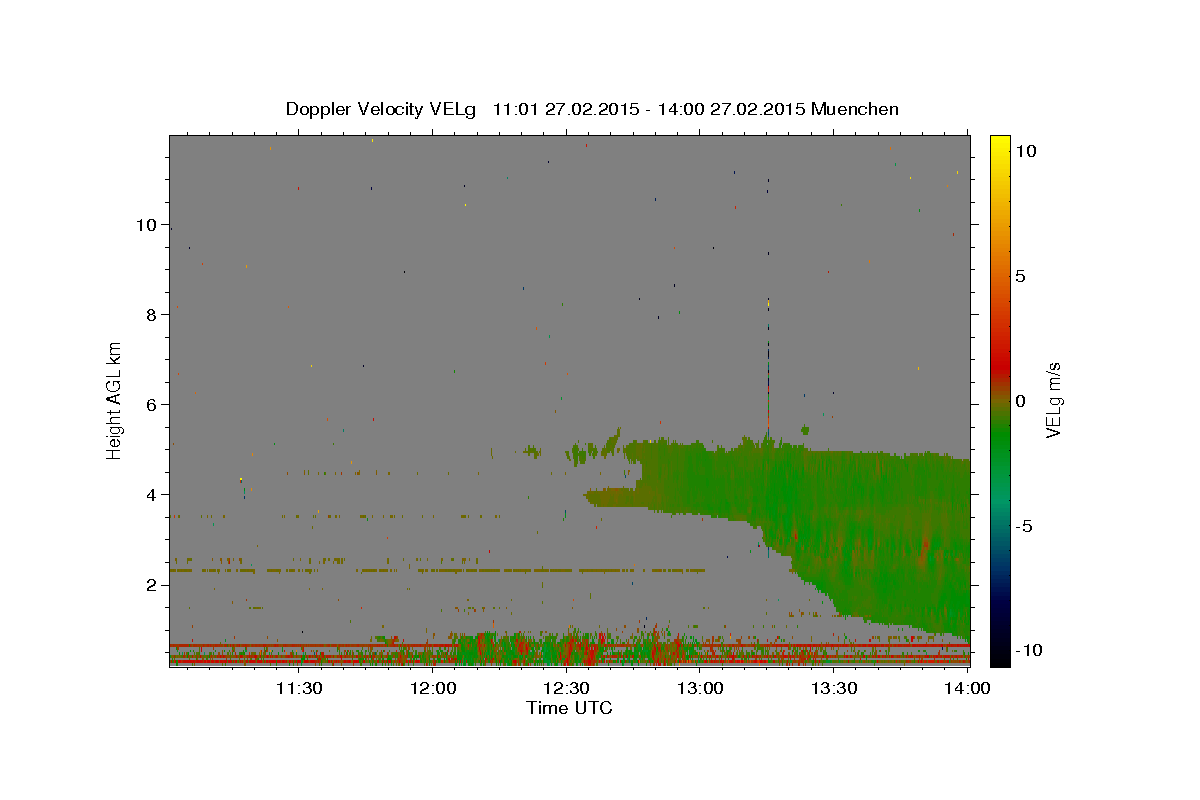
Task: Click the 12:30 time tick label
Action: pos(567,688)
